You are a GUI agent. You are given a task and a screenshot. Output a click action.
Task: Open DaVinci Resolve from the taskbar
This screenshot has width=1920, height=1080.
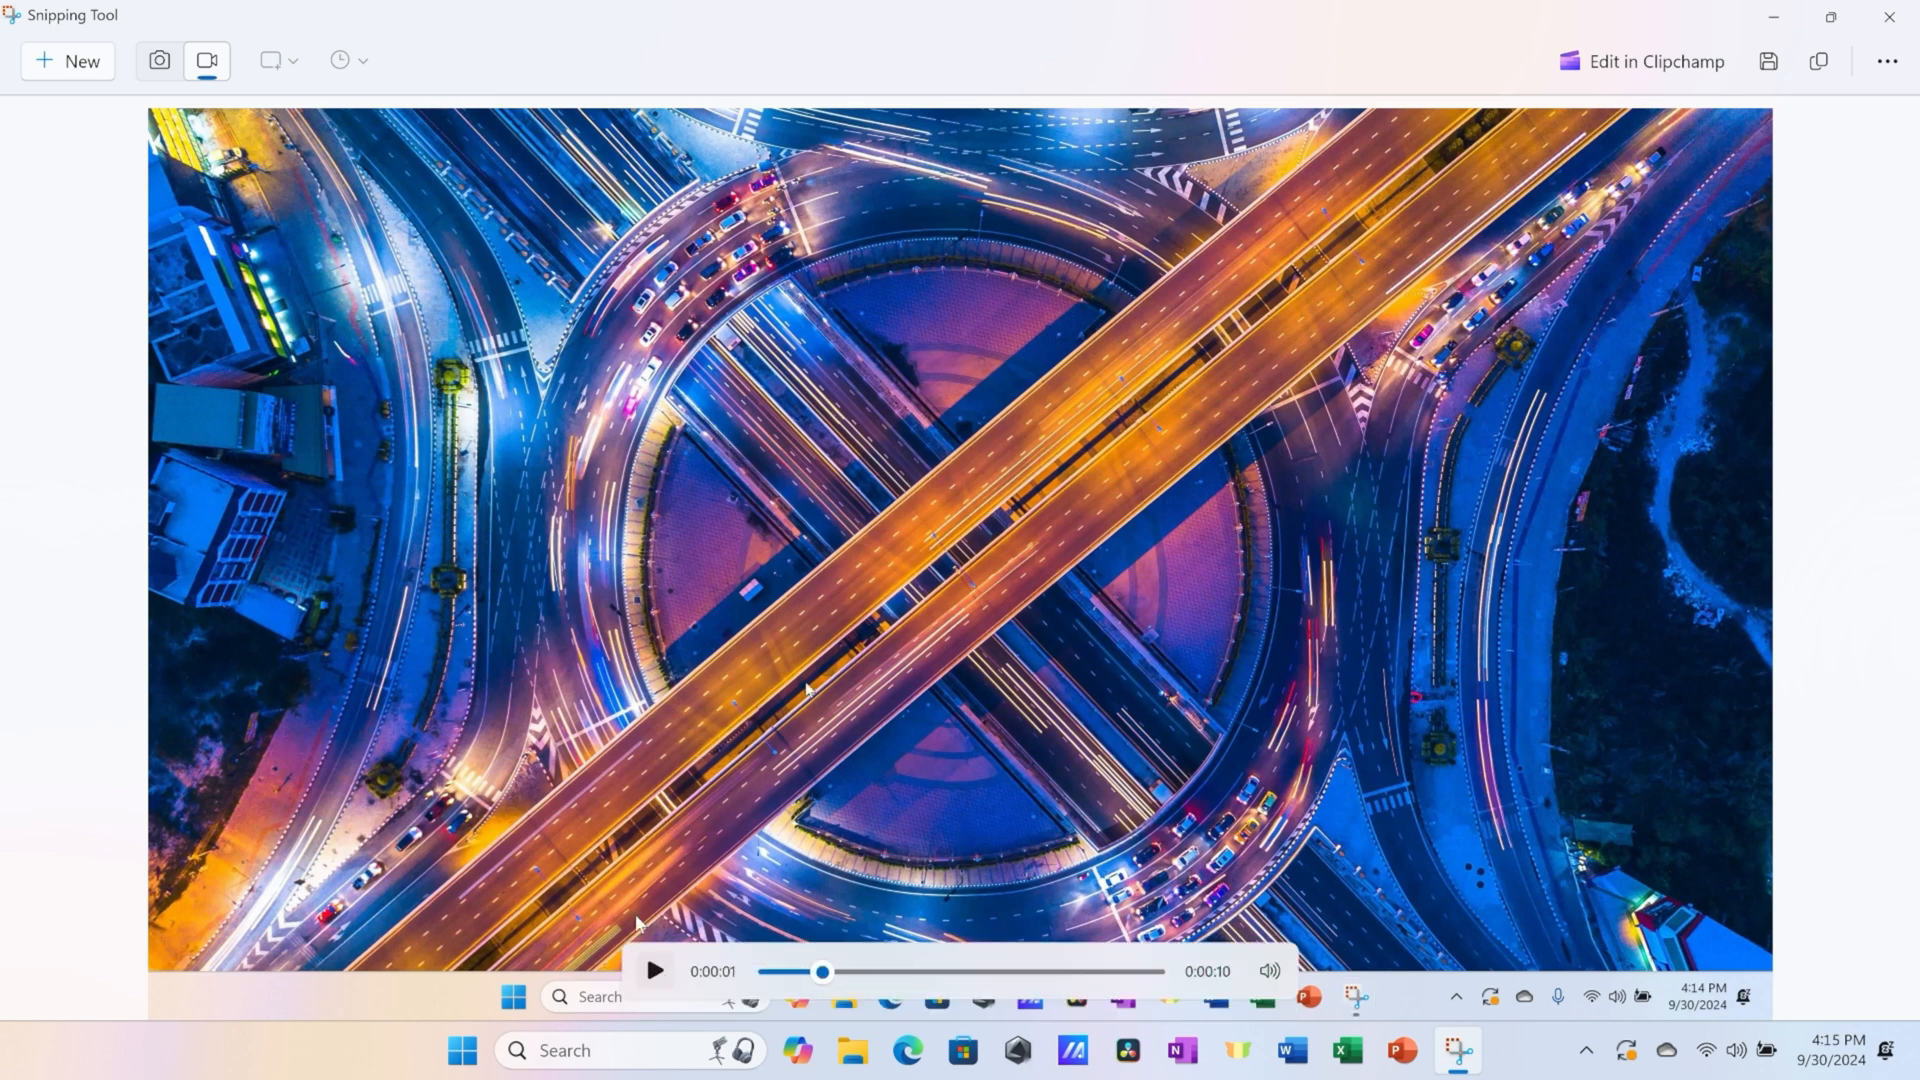pos(1128,1050)
